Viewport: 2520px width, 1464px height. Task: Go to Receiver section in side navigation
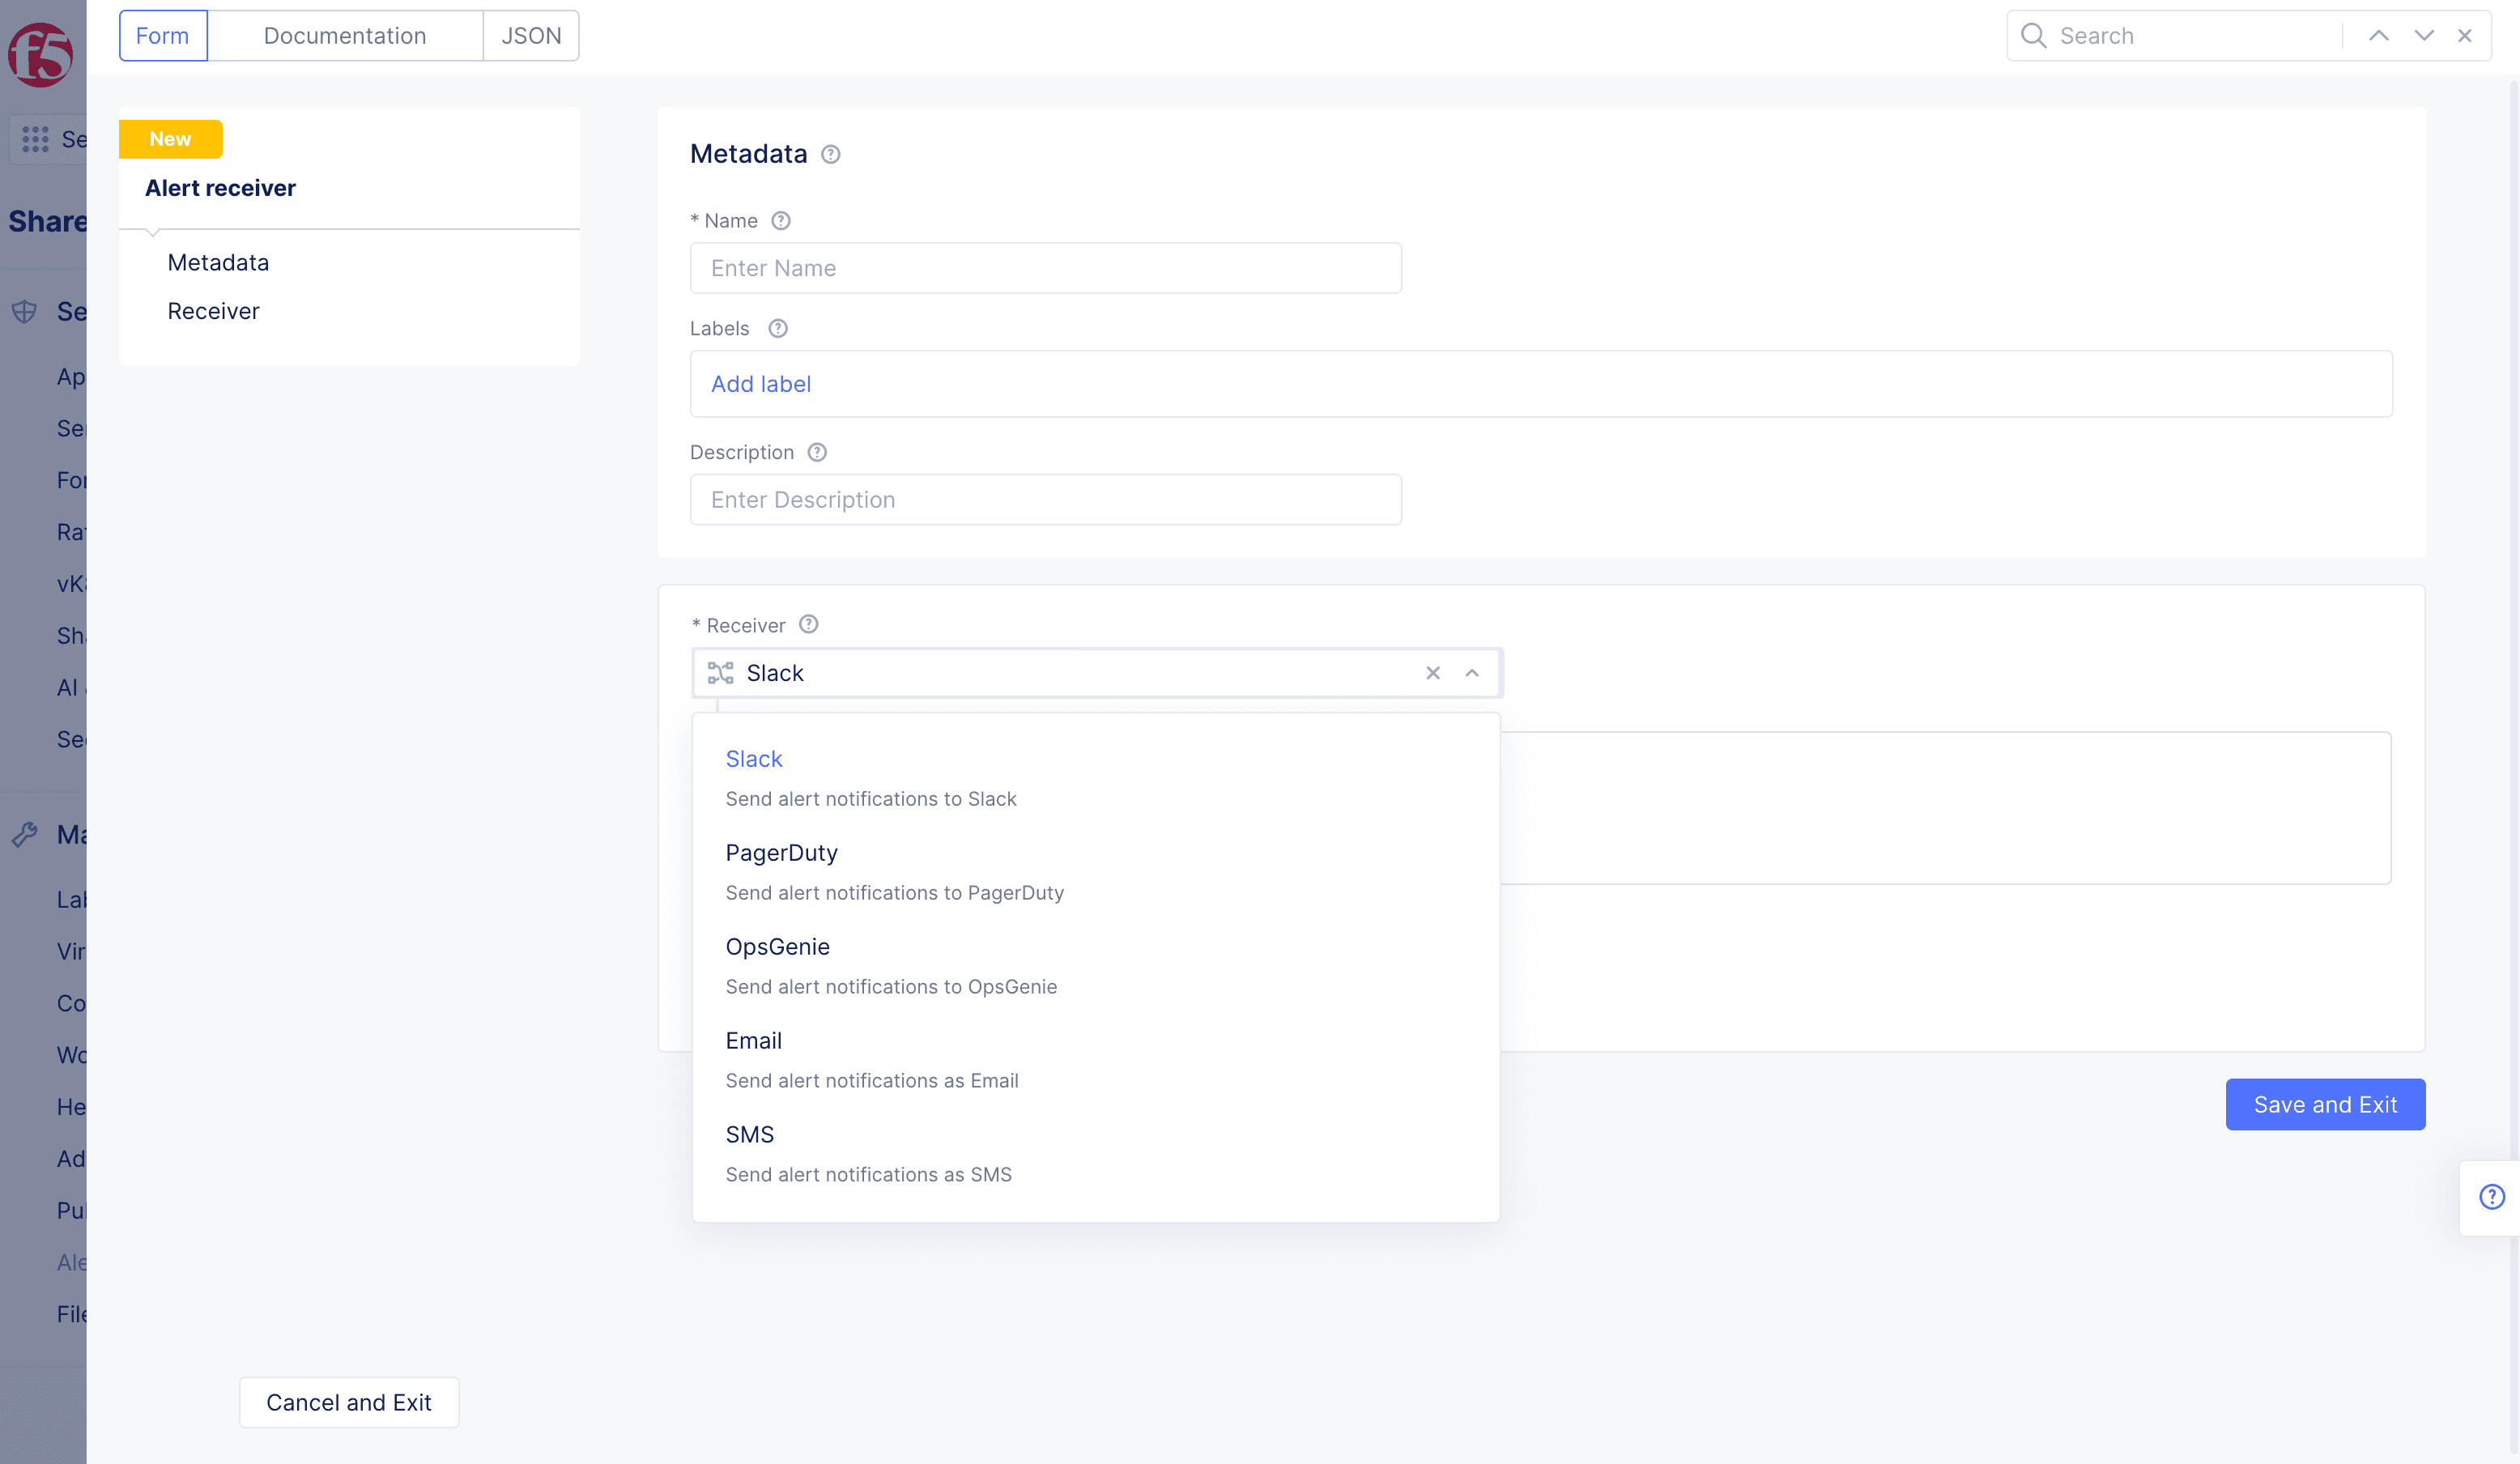click(213, 311)
